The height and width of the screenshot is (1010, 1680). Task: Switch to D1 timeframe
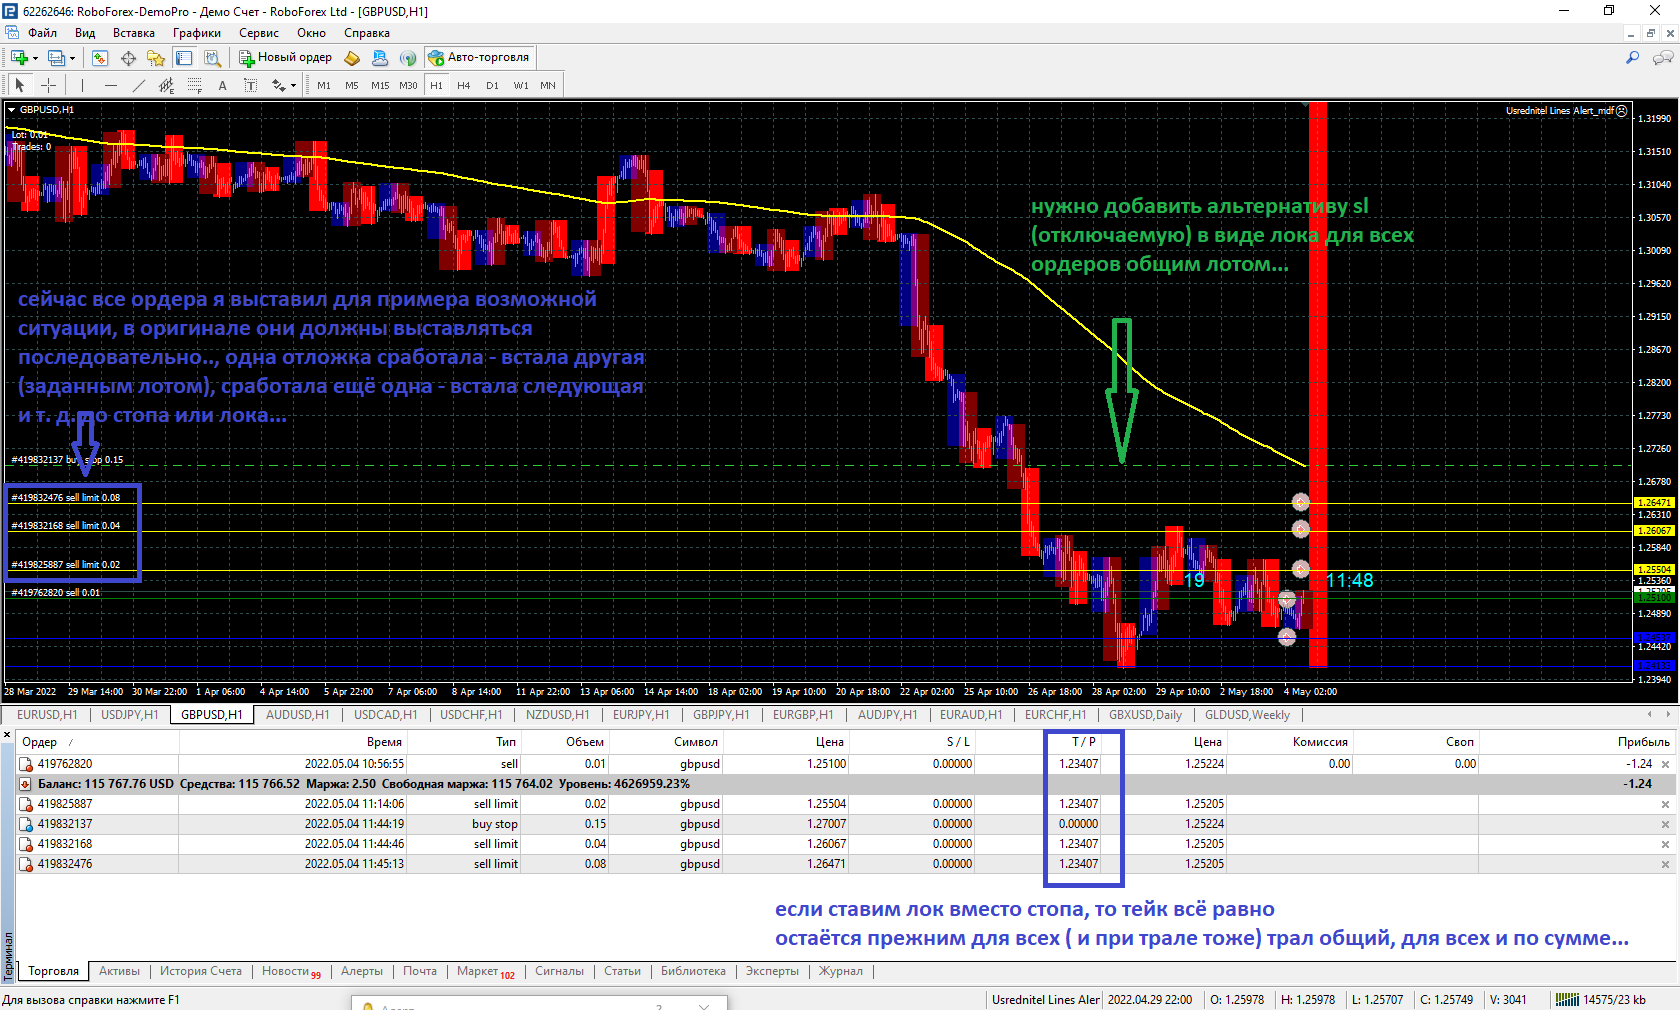pos(492,85)
